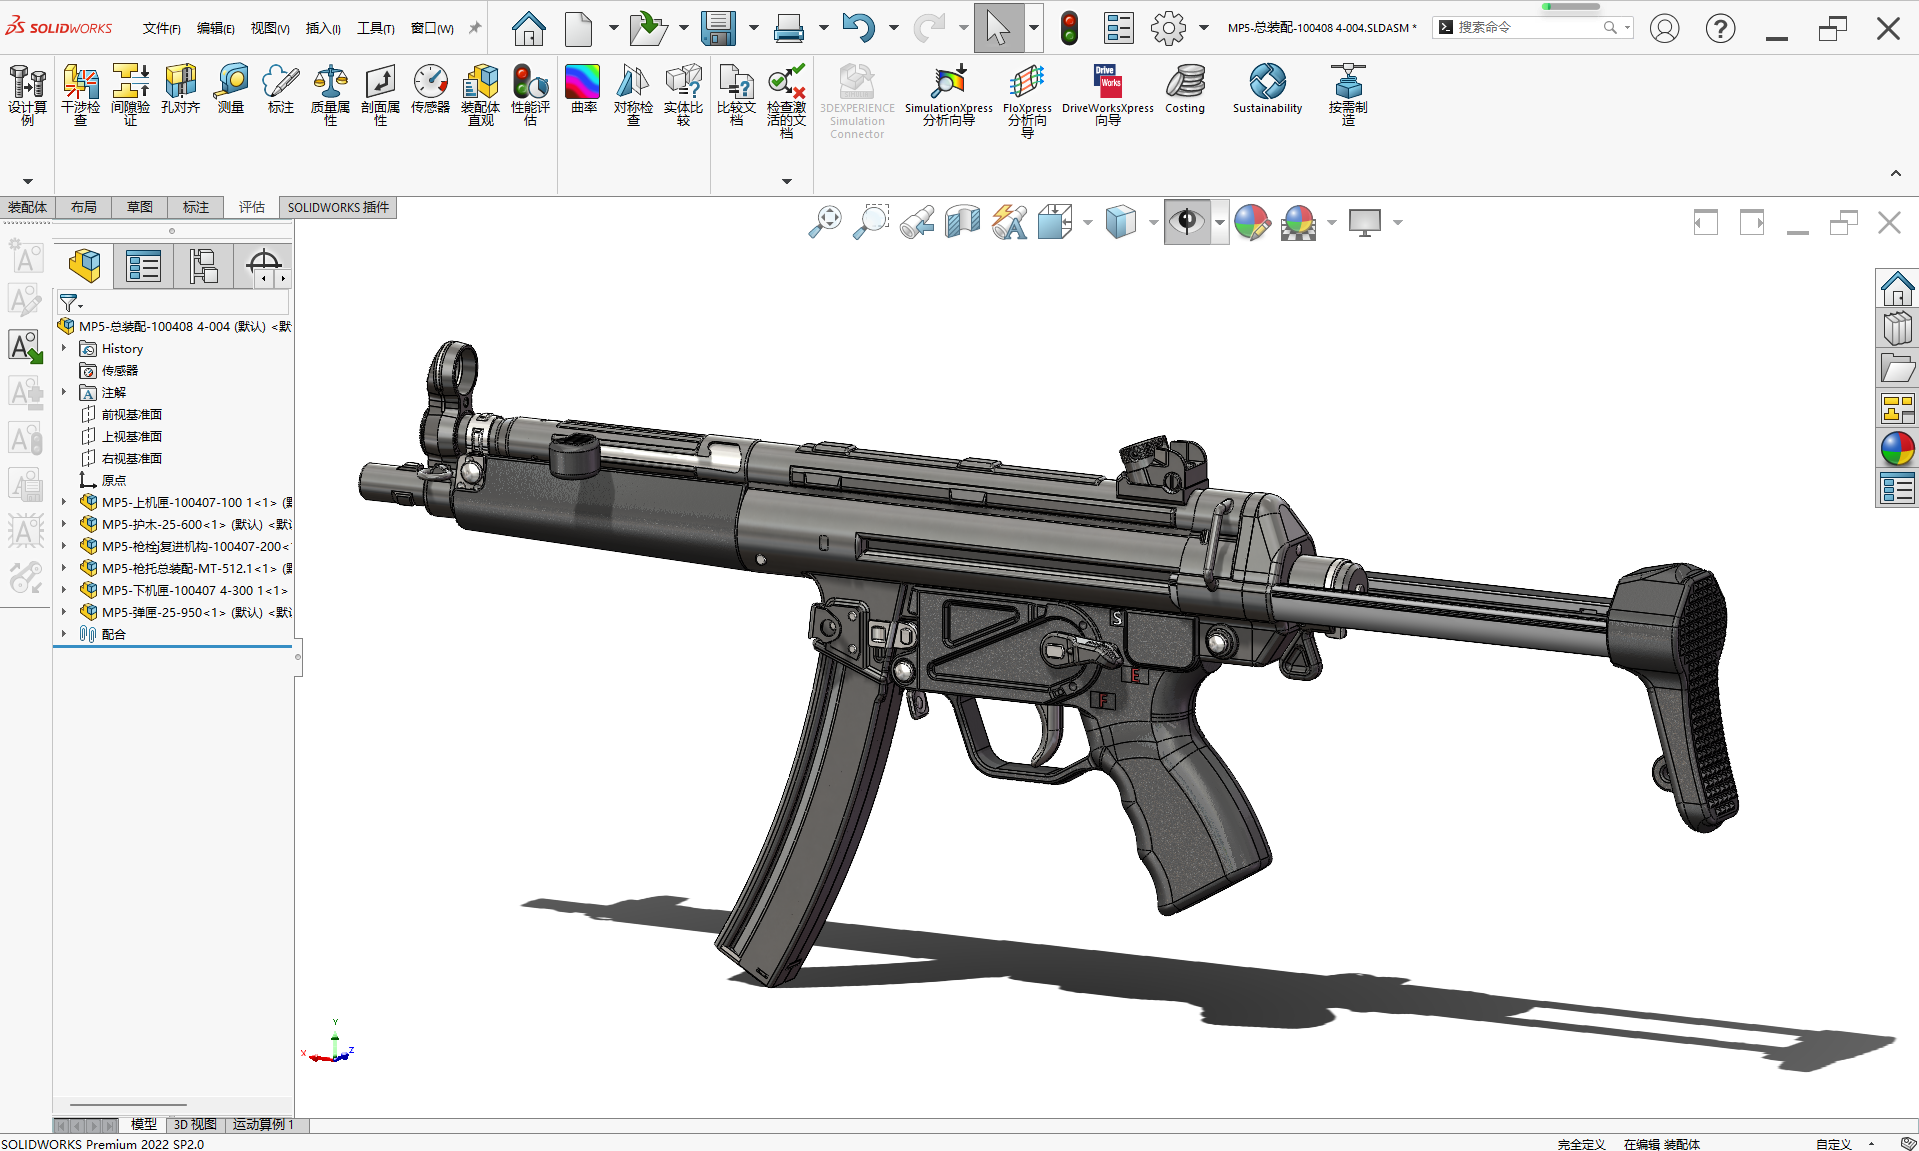
Task: Click the Login user account button
Action: tap(1664, 28)
